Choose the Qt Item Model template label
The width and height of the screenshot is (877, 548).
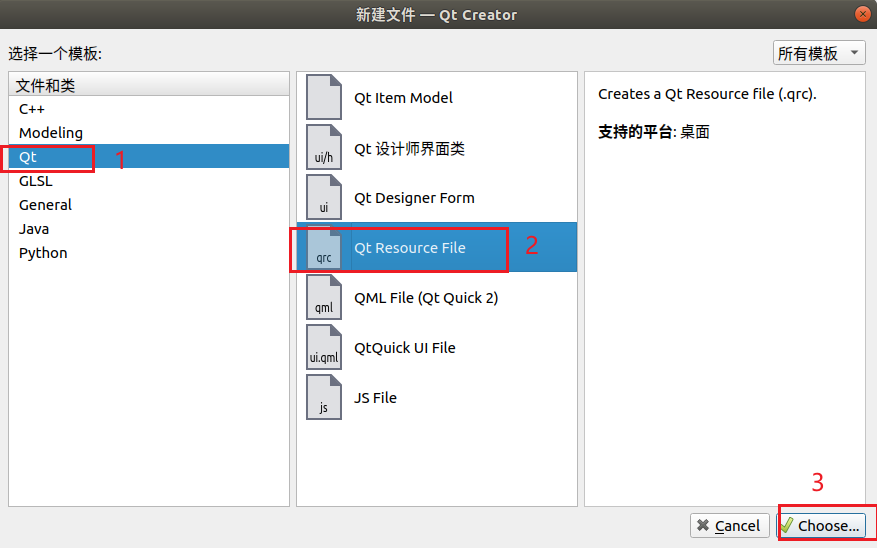pyautogui.click(x=403, y=98)
